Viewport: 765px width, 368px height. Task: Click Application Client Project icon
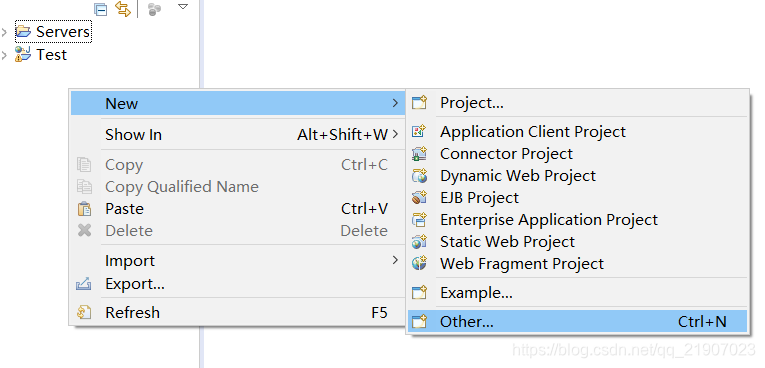(420, 131)
